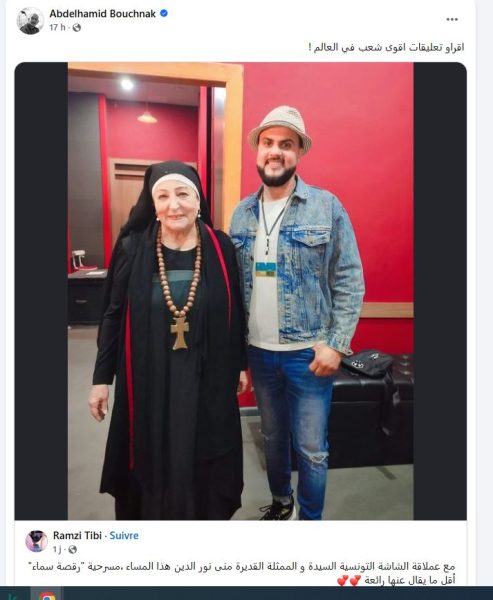Open the original post via 1 j timestamp
Viewport: 493px width, 600px height.
click(x=57, y=550)
